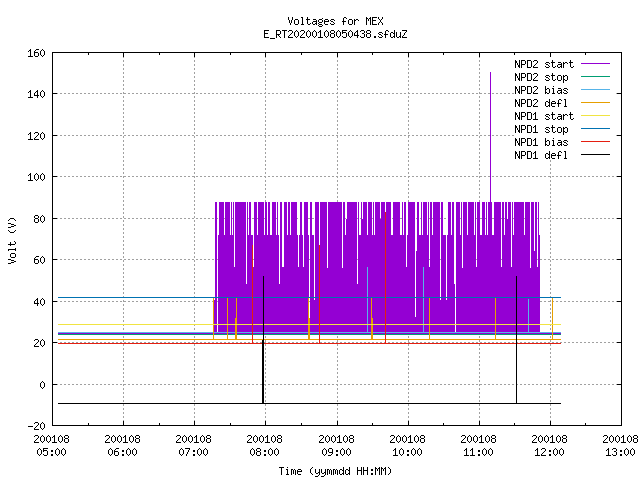The image size is (640, 480).
Task: Click the 'NPD1 bias' legend label
Action: [541, 142]
